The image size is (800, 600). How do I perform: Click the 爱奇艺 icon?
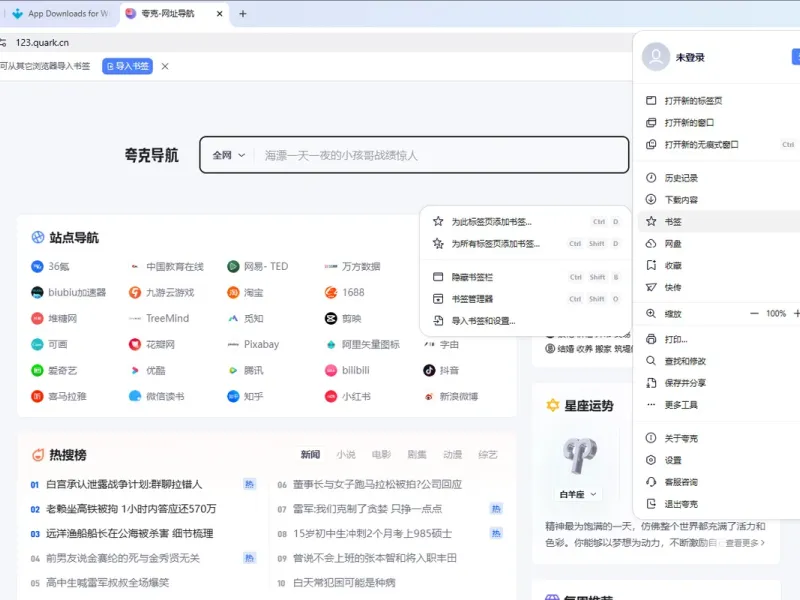(x=37, y=370)
